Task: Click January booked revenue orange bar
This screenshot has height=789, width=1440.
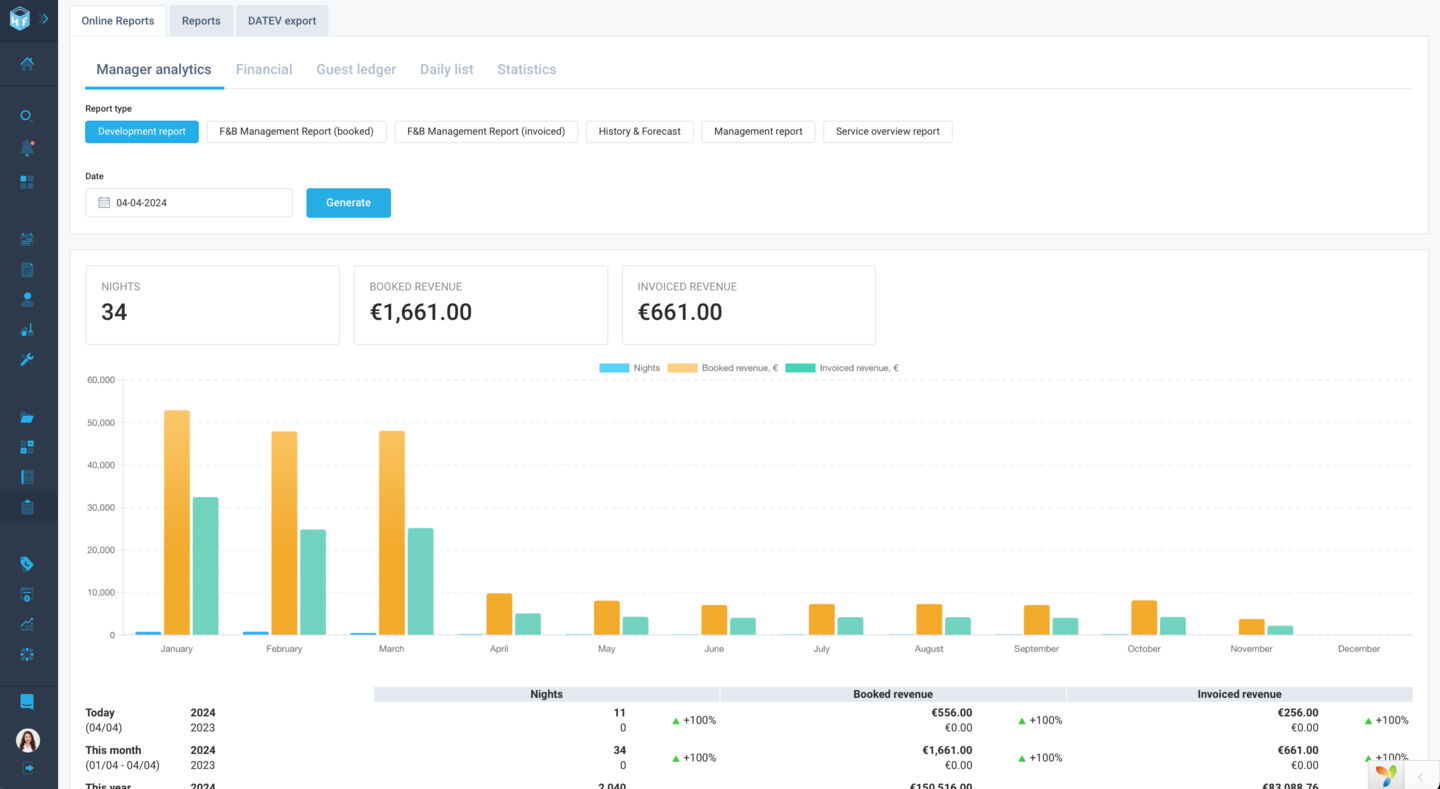Action: click(x=177, y=522)
